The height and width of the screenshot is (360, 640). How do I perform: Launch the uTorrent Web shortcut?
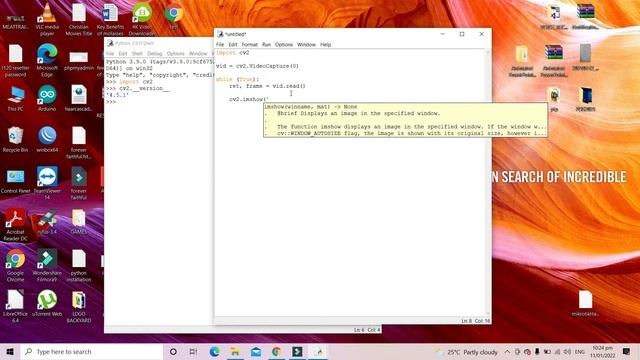pyautogui.click(x=47, y=304)
